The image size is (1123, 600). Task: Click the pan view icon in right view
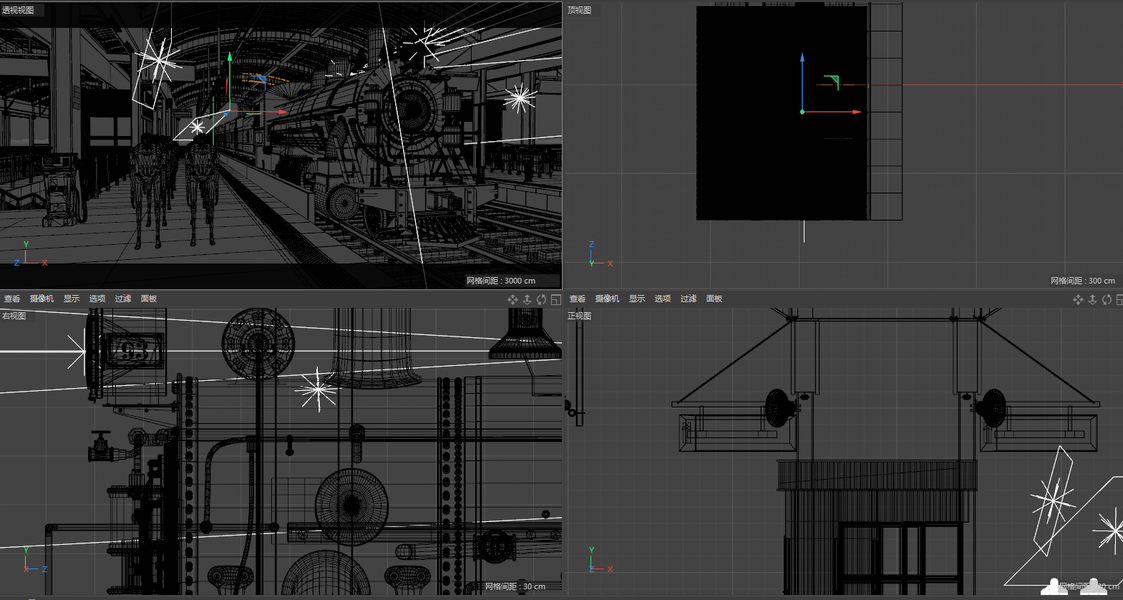pyautogui.click(x=513, y=299)
